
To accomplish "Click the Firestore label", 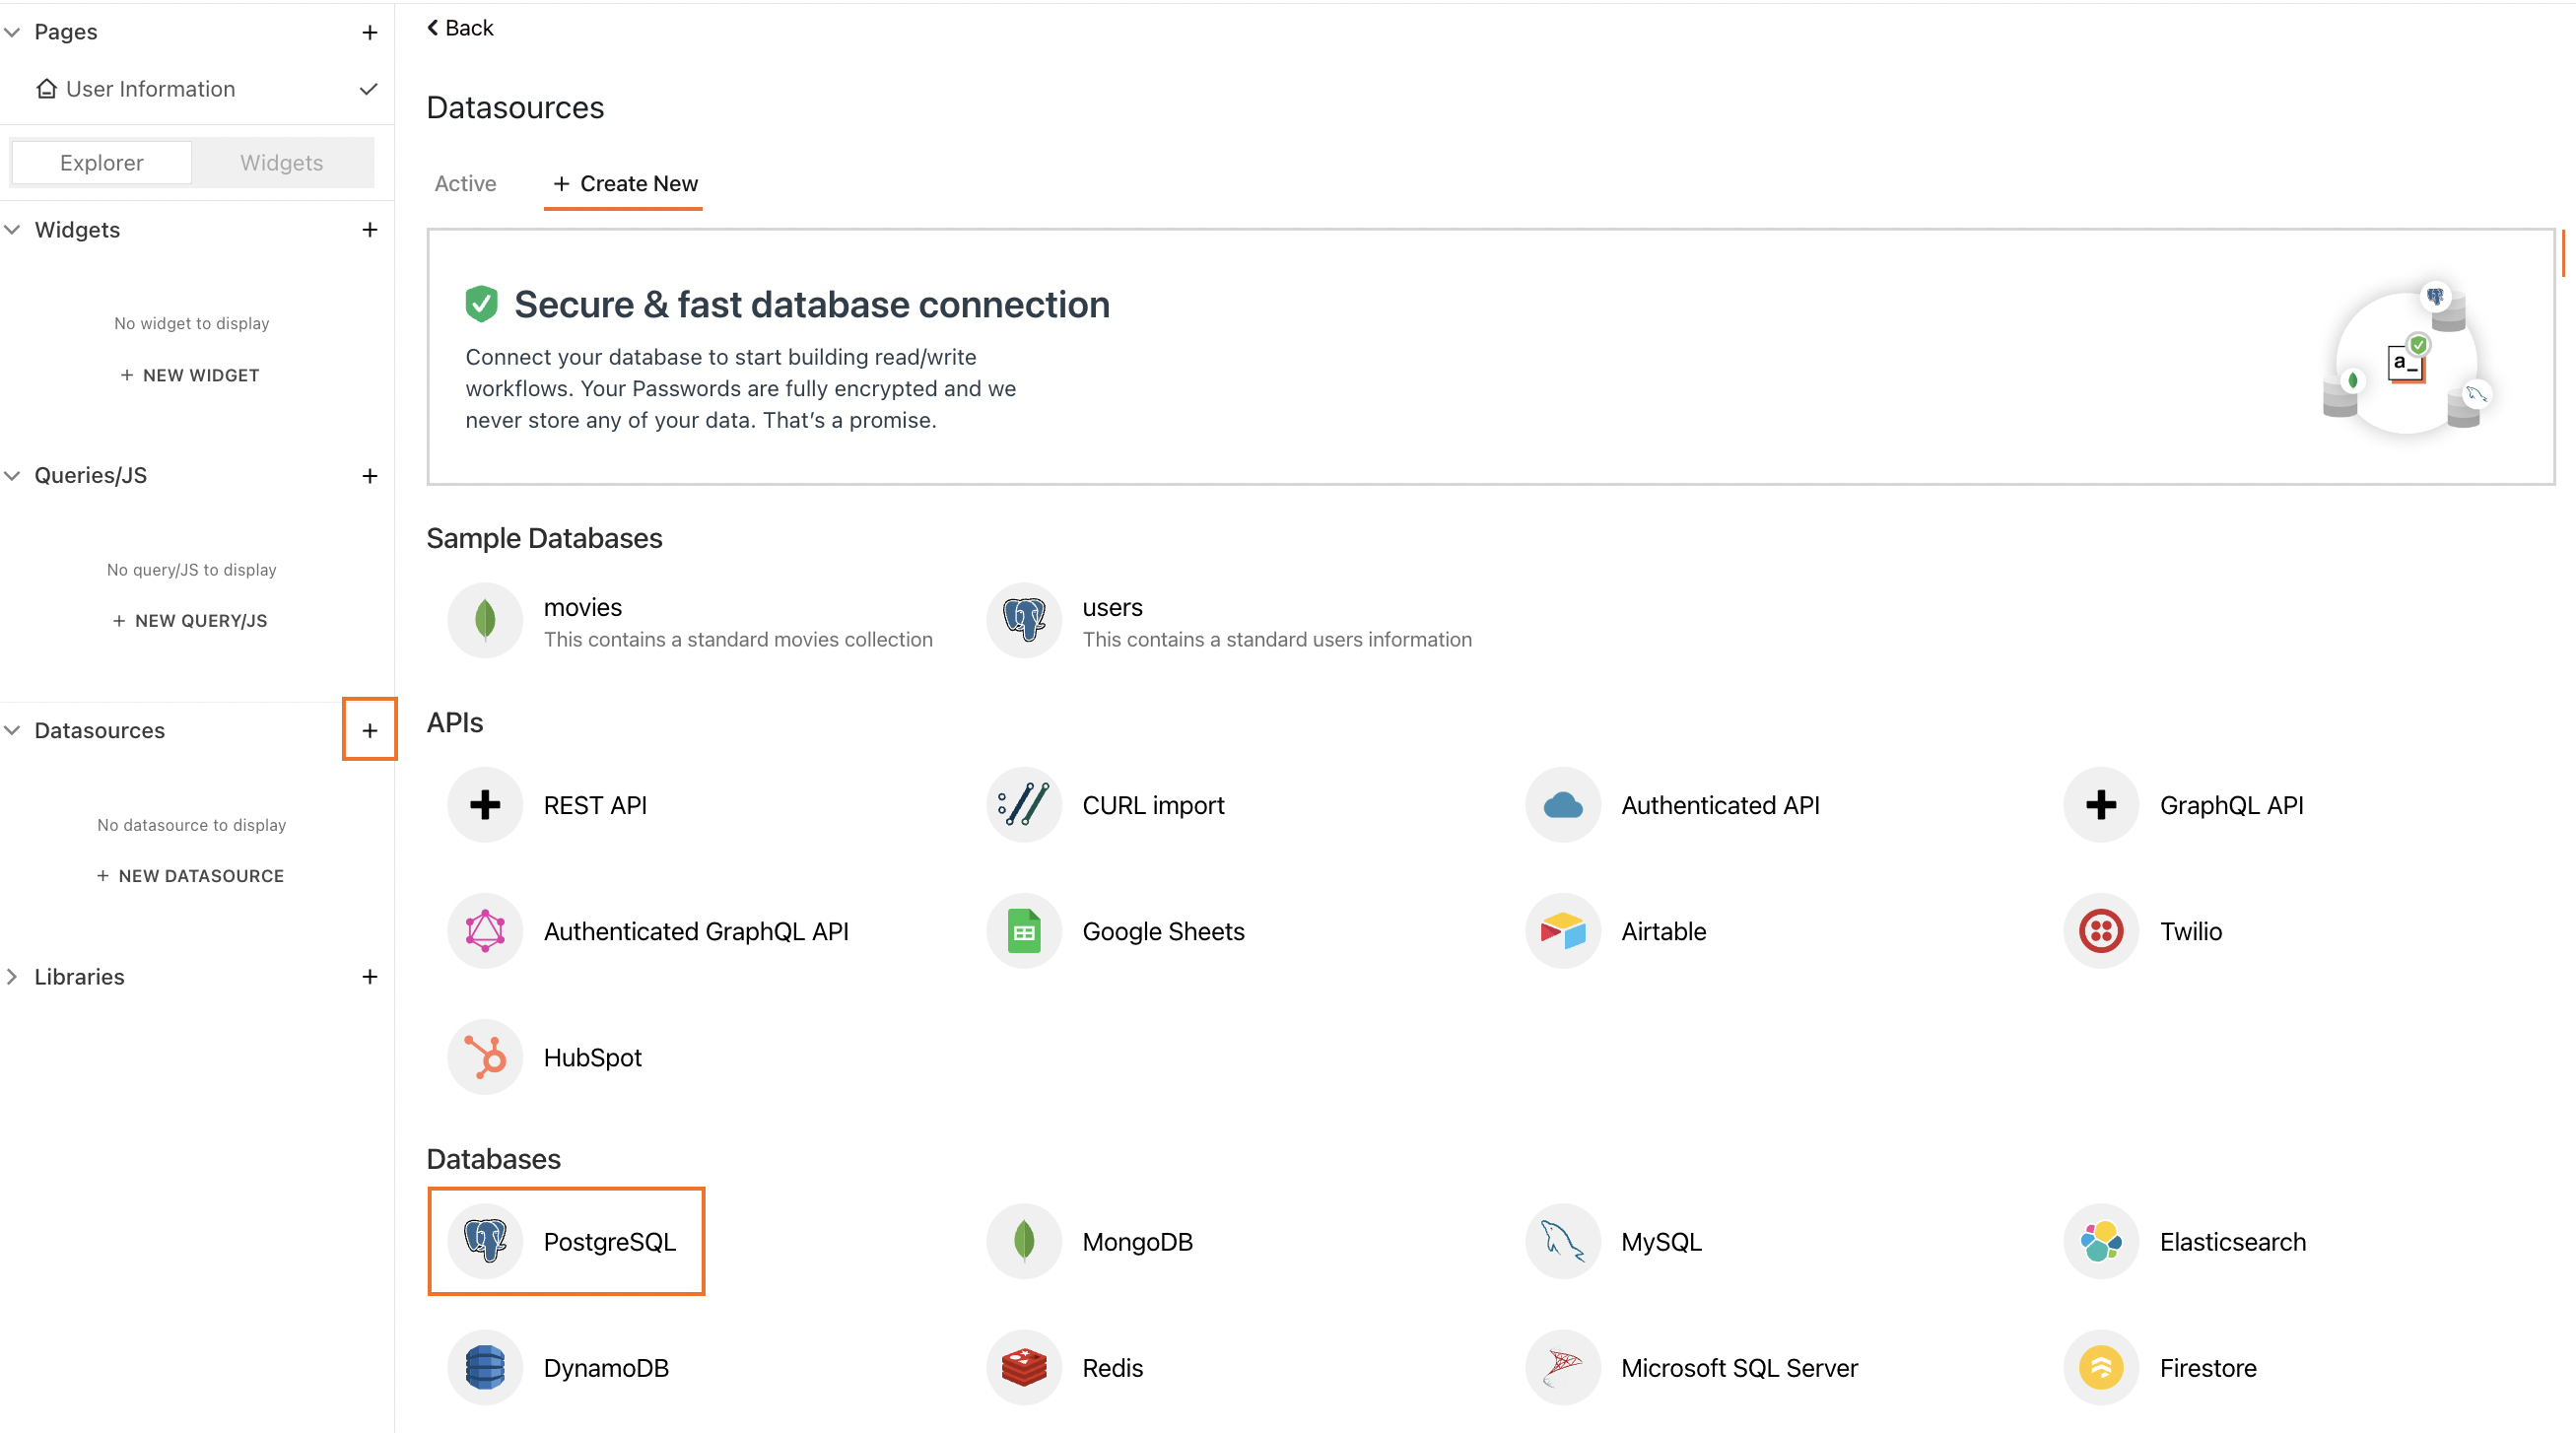I will point(2208,1368).
